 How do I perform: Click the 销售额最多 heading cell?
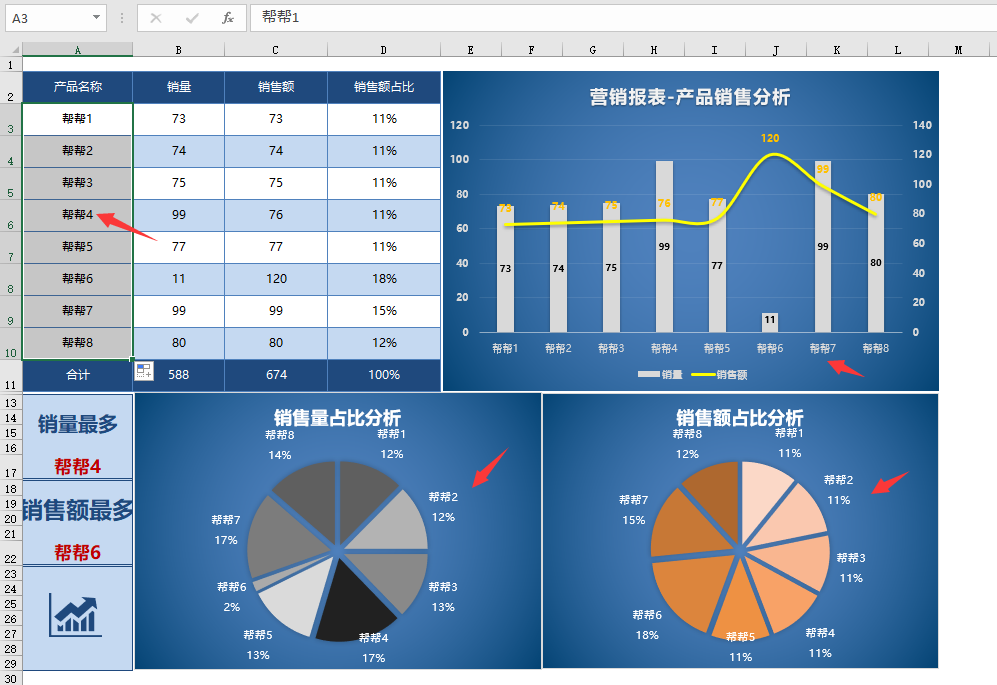(78, 510)
